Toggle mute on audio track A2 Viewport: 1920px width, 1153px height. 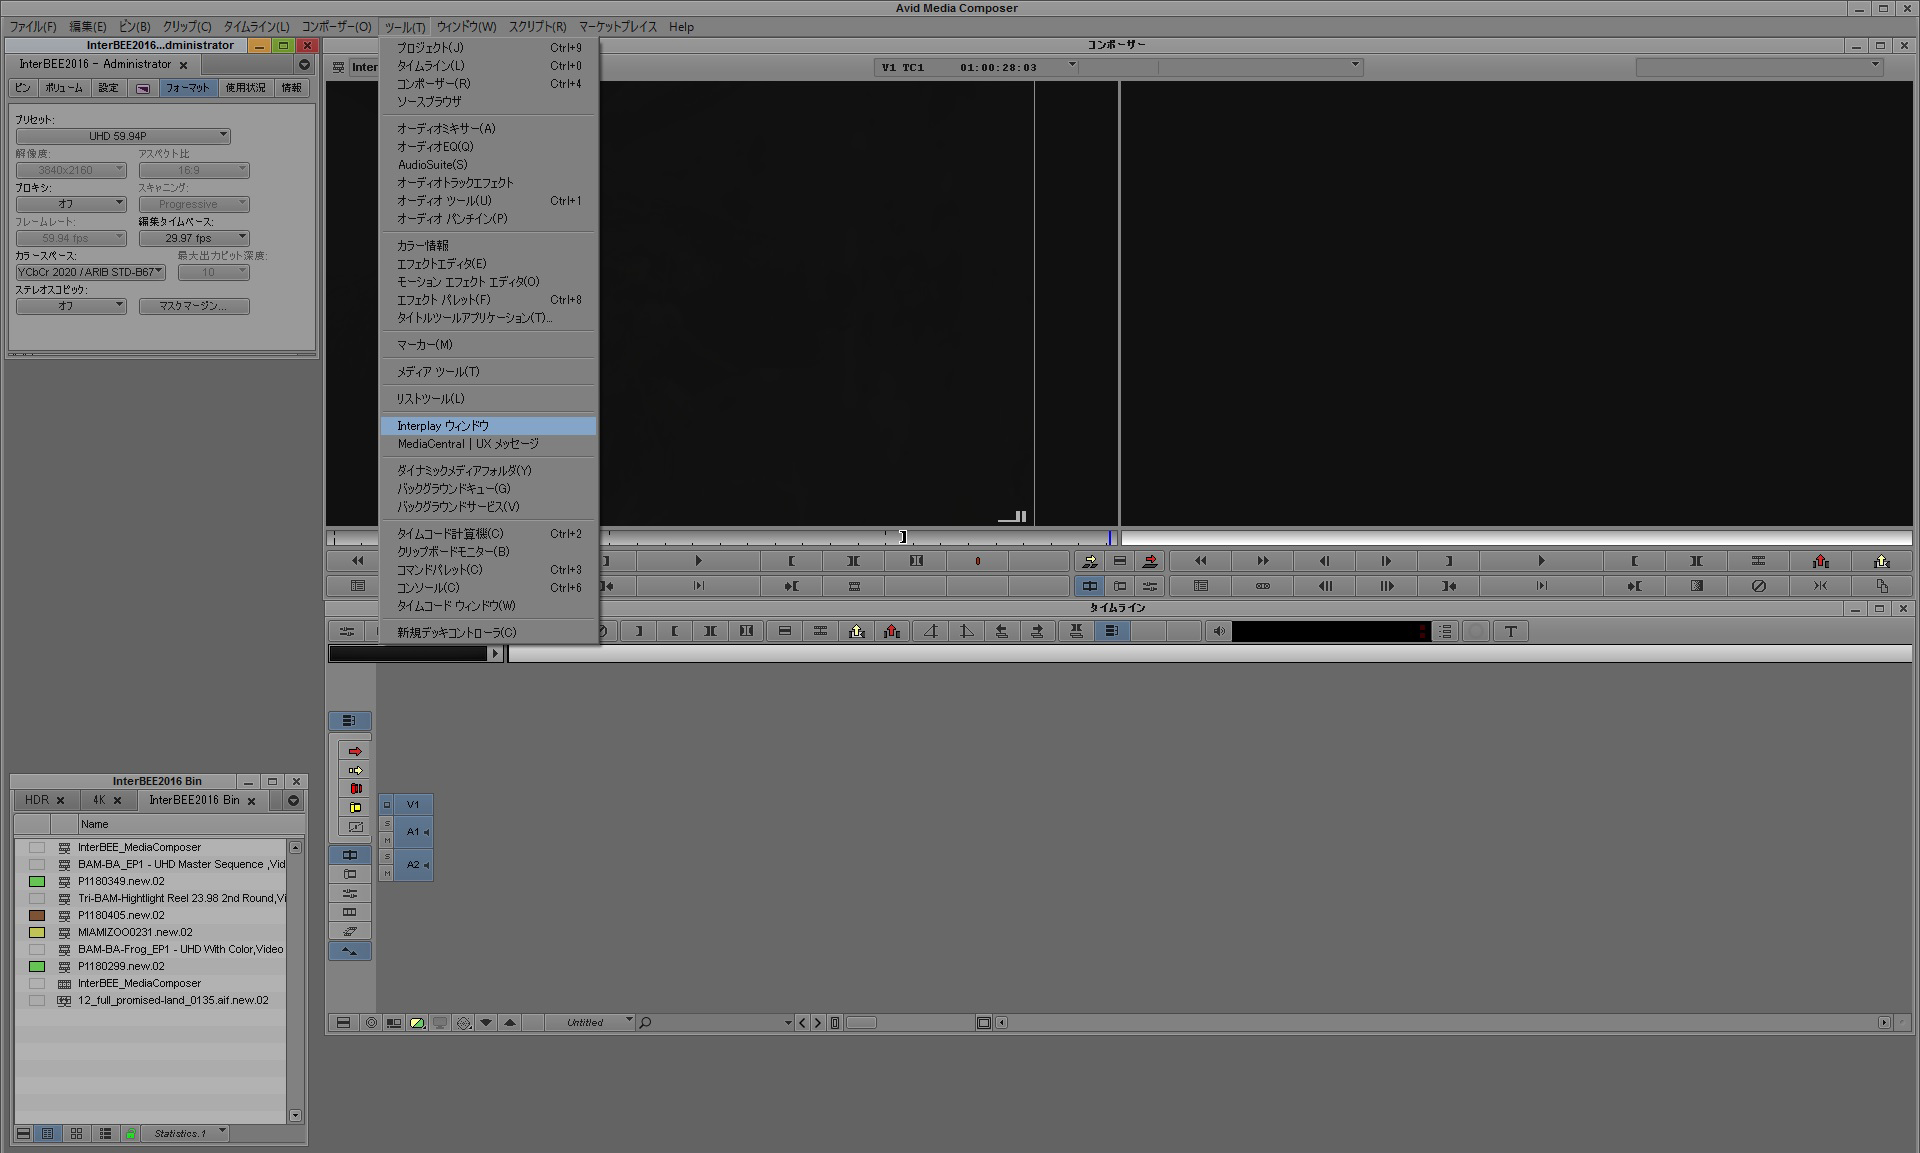(387, 873)
